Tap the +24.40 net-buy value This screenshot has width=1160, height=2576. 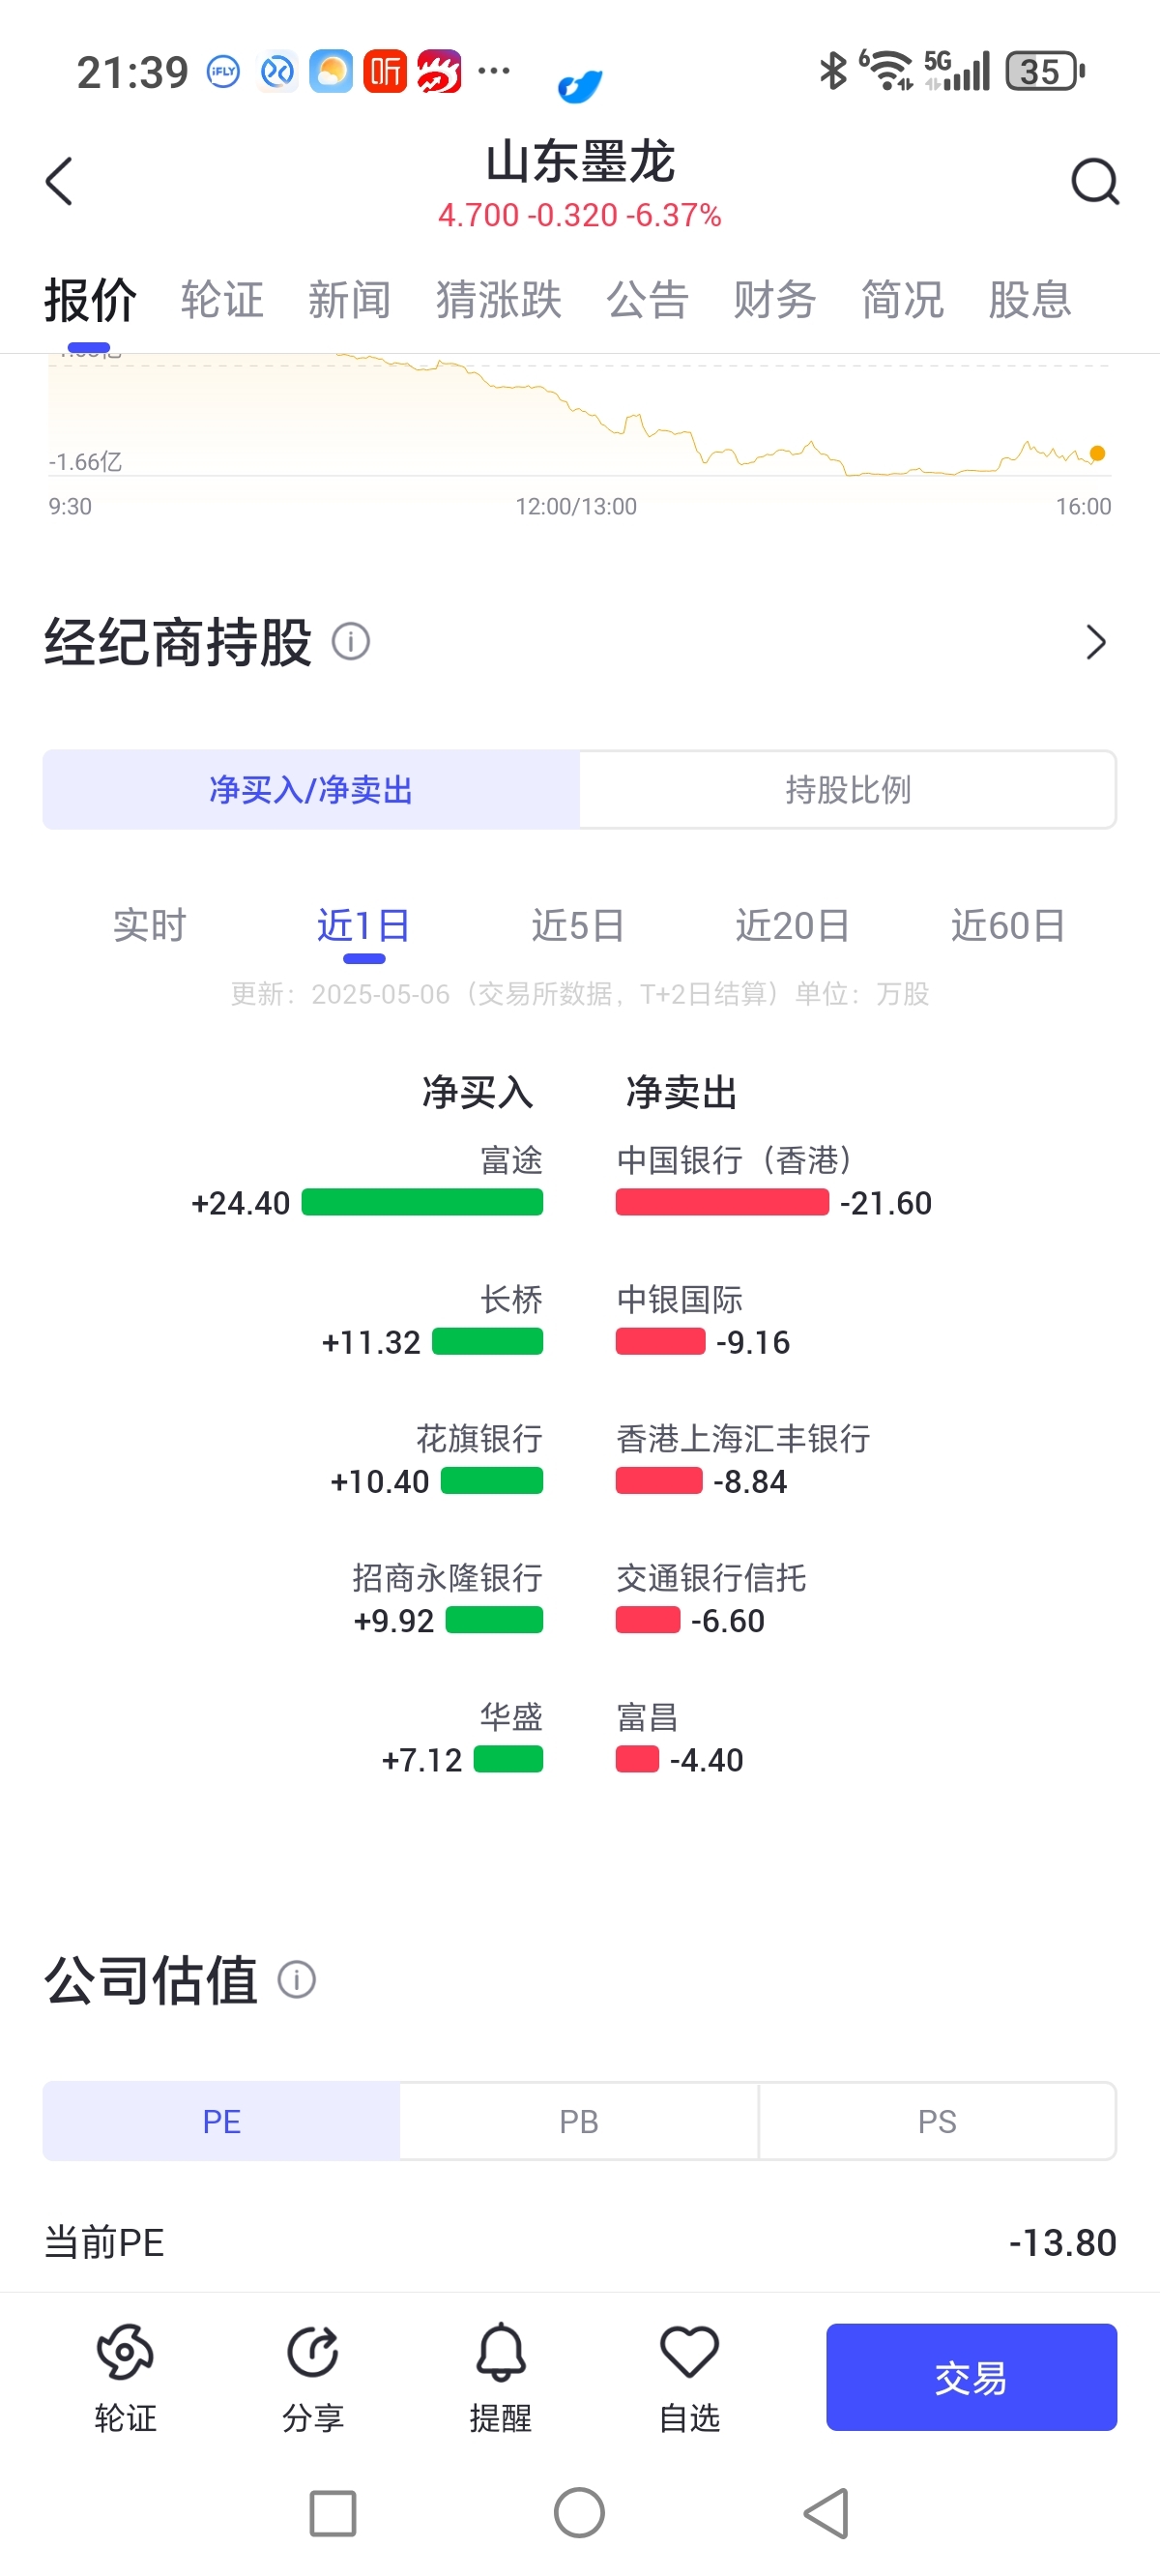(240, 1203)
